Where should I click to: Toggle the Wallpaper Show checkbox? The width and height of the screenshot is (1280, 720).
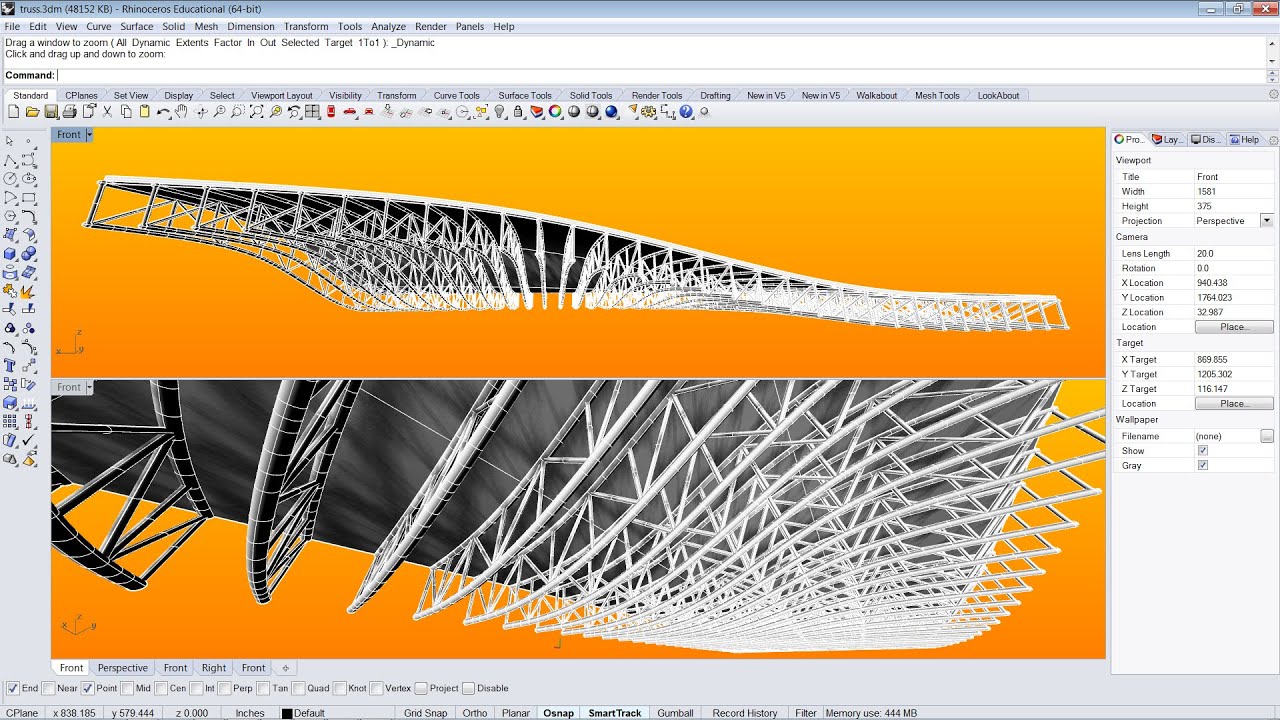[1203, 451]
